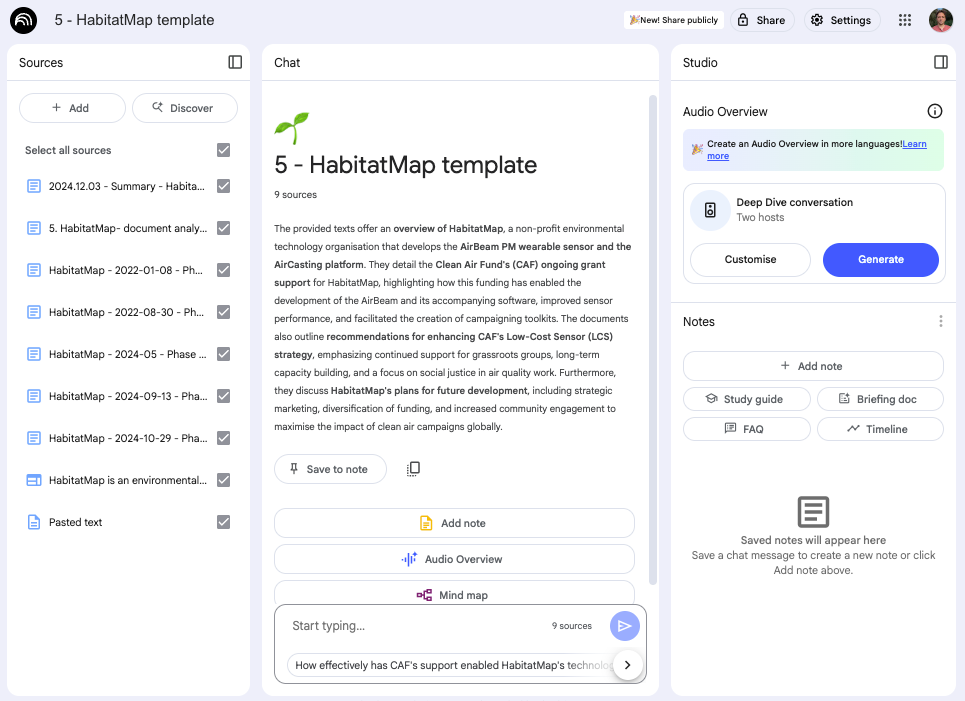The width and height of the screenshot is (965, 701).
Task: Uncheck 'HabitatMap is an environmental' source
Action: (223, 480)
